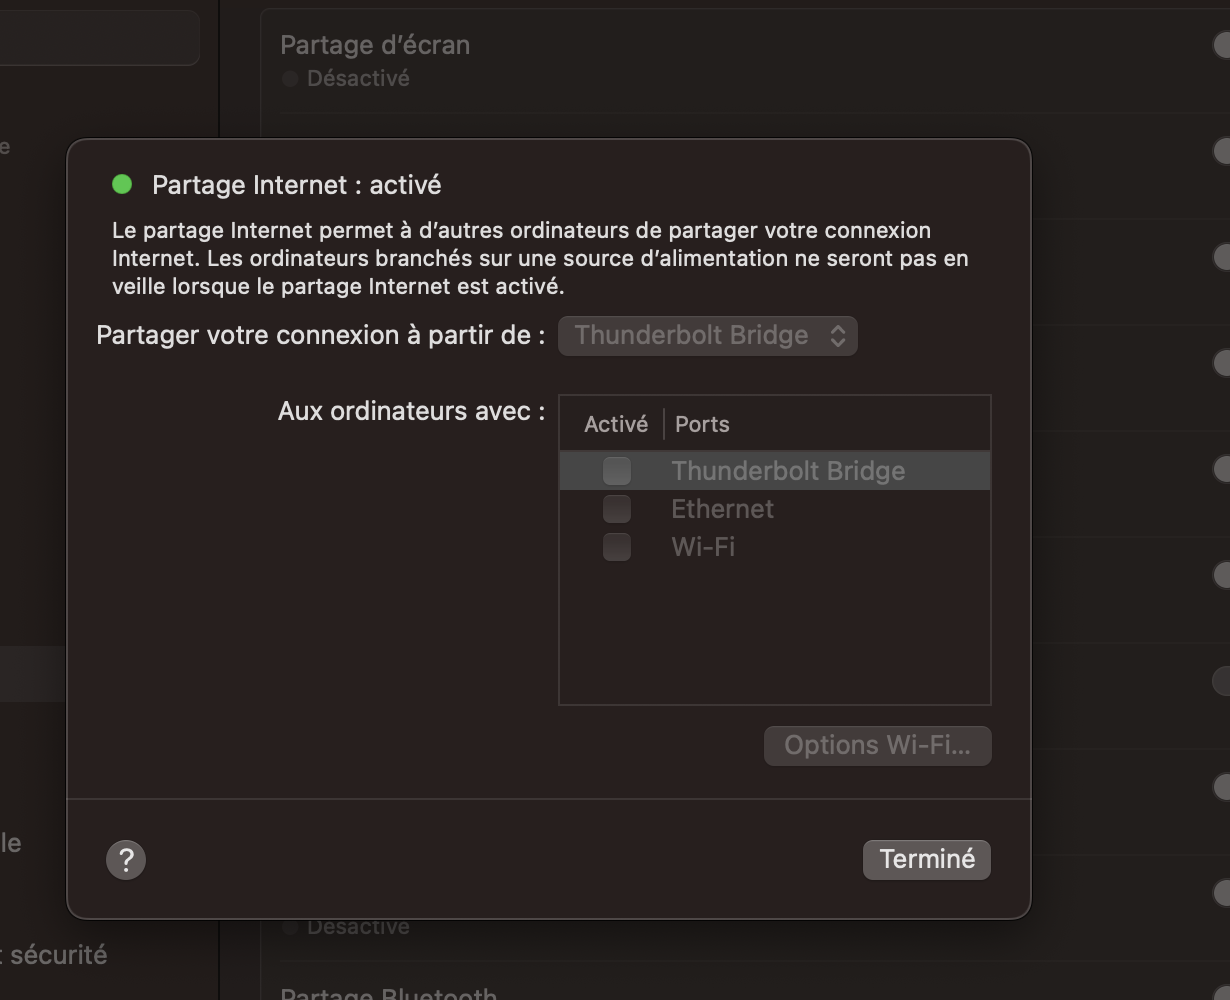Click the Partage Internet : activé heading
Screen dimensions: 1230x1000
coord(296,185)
